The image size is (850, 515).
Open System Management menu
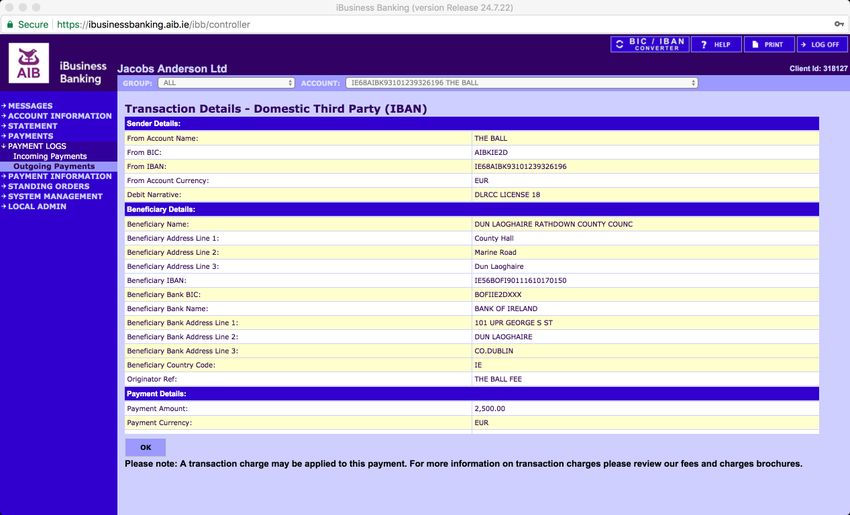click(55, 196)
